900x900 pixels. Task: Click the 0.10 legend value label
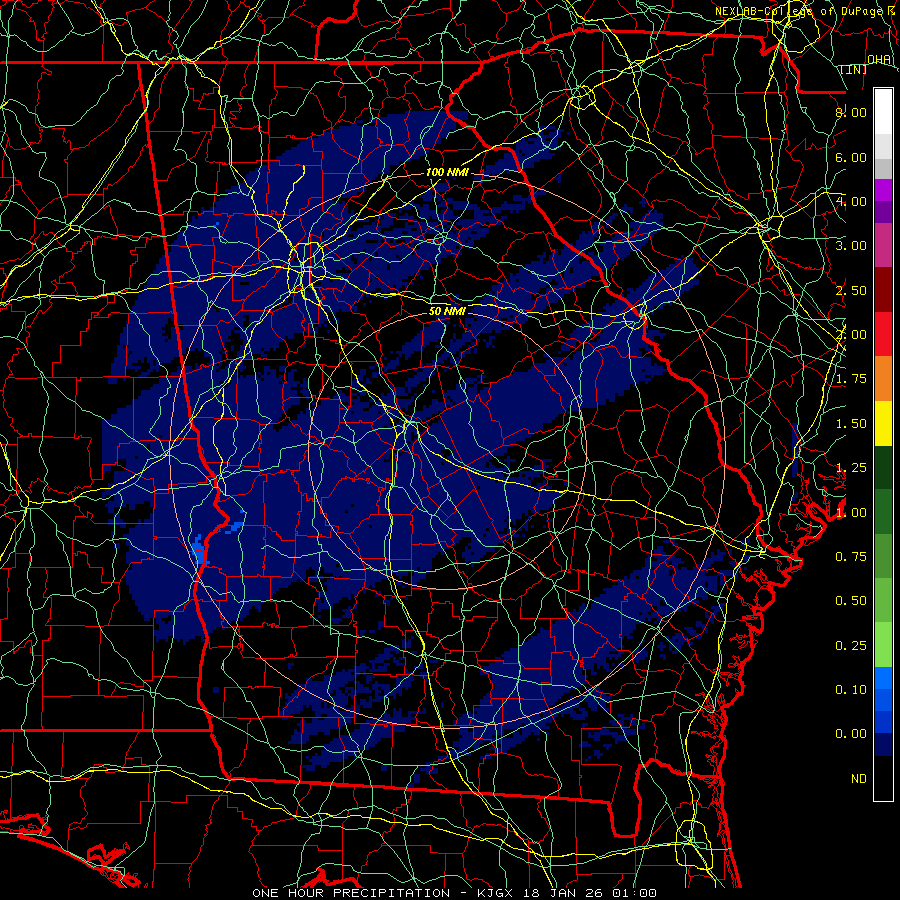pos(851,690)
